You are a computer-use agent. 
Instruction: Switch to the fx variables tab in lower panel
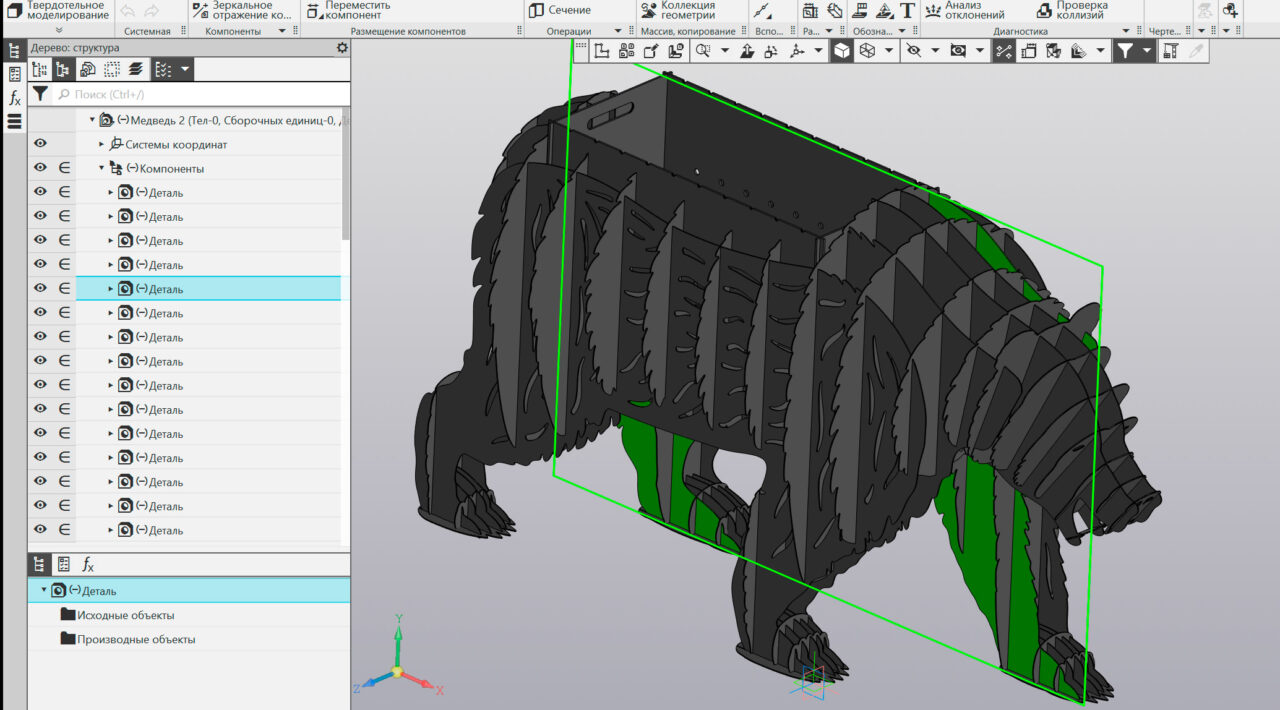(88, 564)
